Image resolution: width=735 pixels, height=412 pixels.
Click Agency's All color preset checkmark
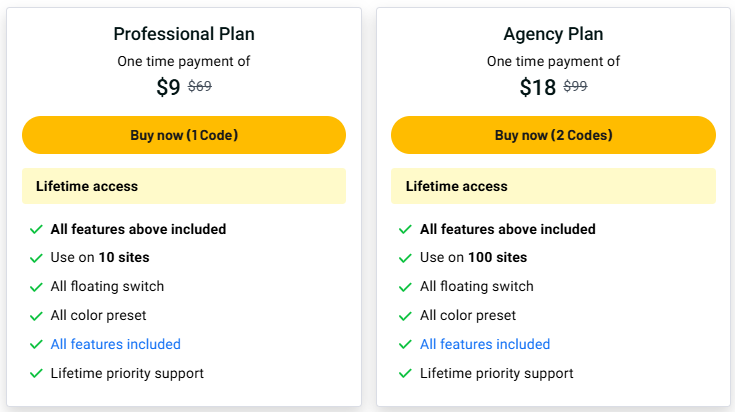click(405, 316)
